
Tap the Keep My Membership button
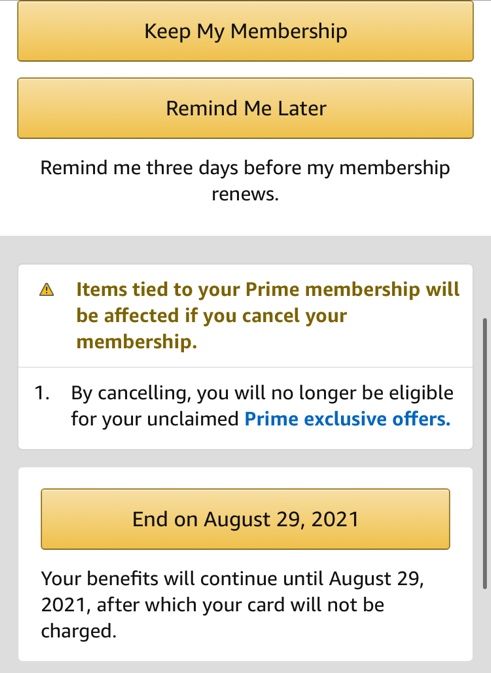tap(245, 30)
